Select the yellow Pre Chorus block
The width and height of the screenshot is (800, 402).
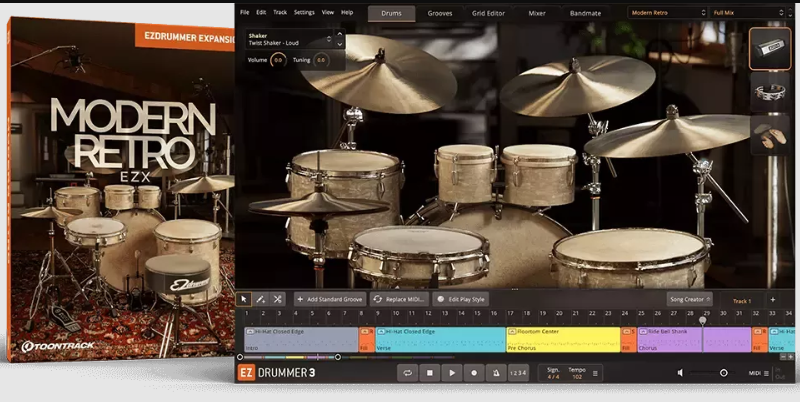(563, 340)
